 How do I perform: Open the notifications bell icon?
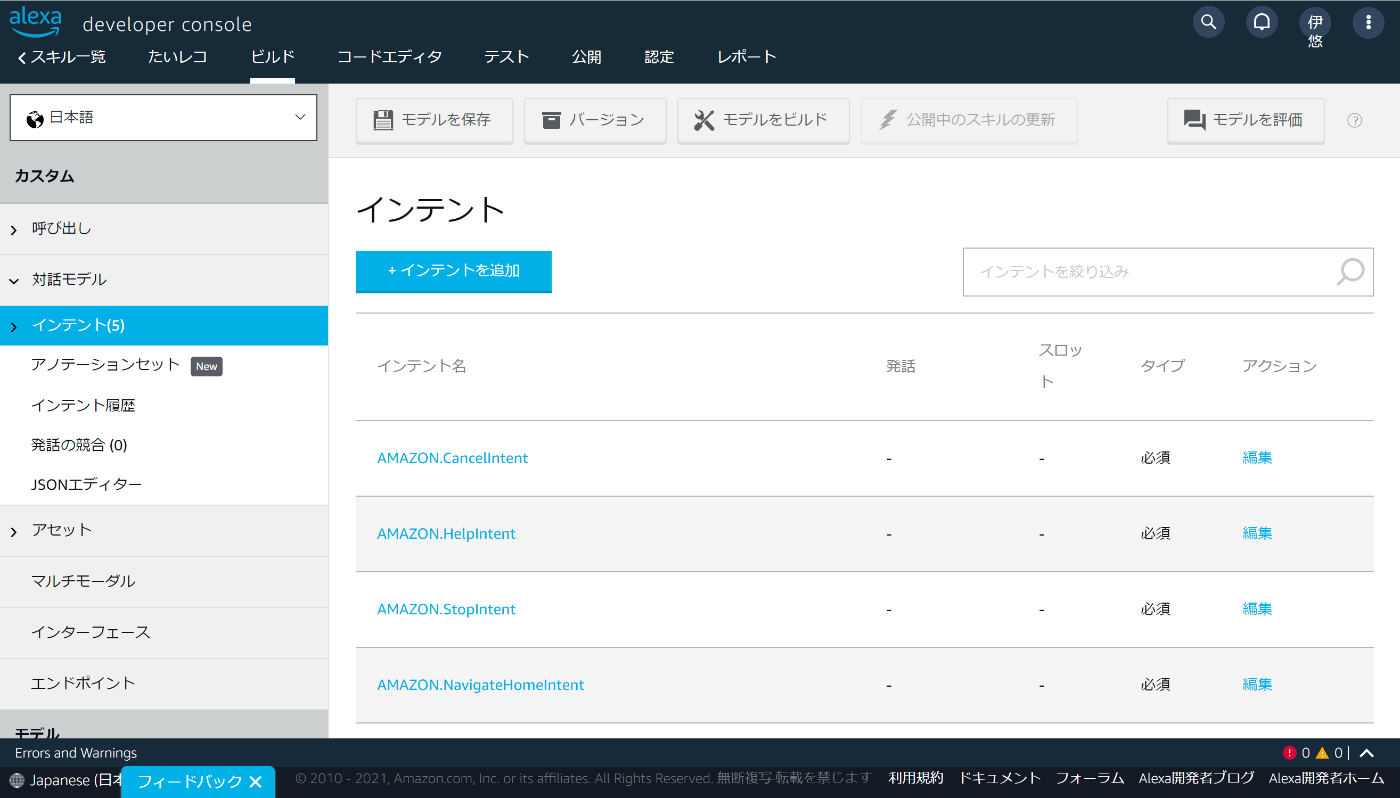coord(1262,22)
